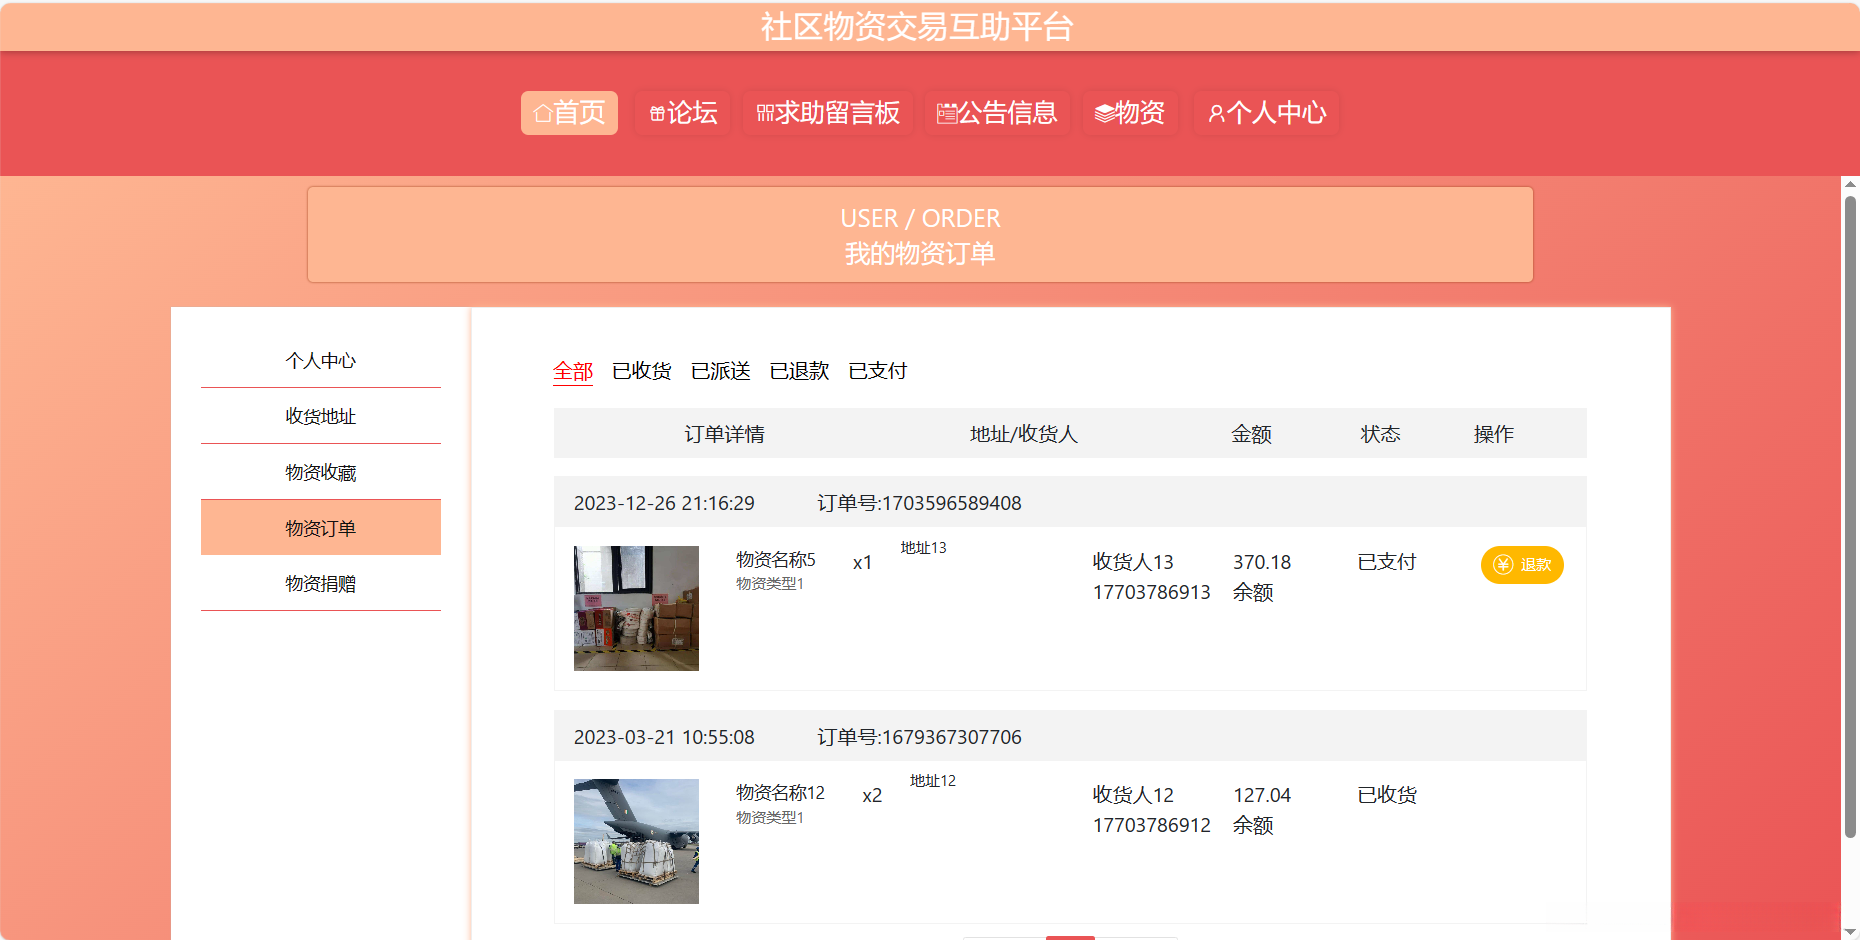Click order number 1679367307706 link
1860x940 pixels.
918,737
